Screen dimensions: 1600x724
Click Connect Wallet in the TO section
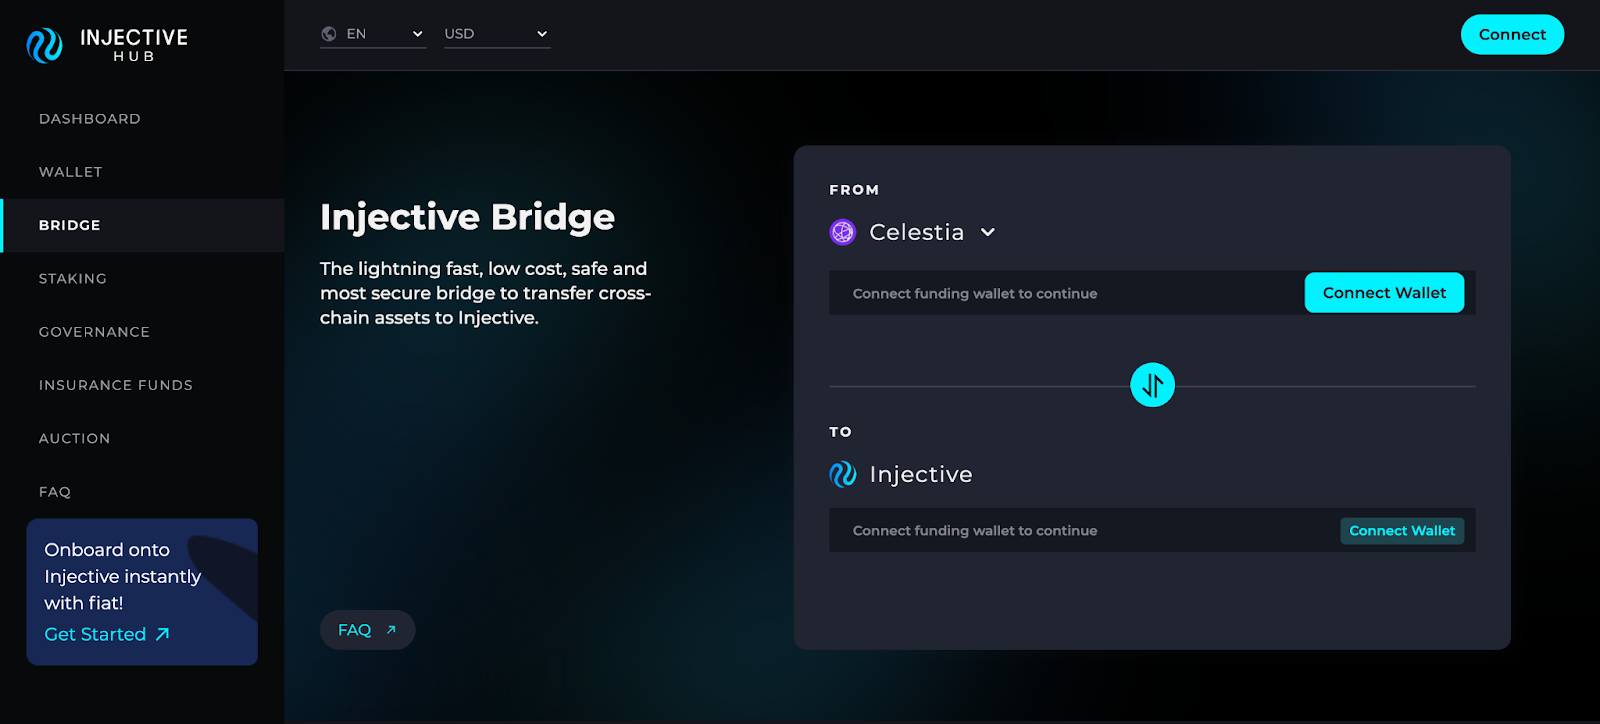(x=1402, y=531)
